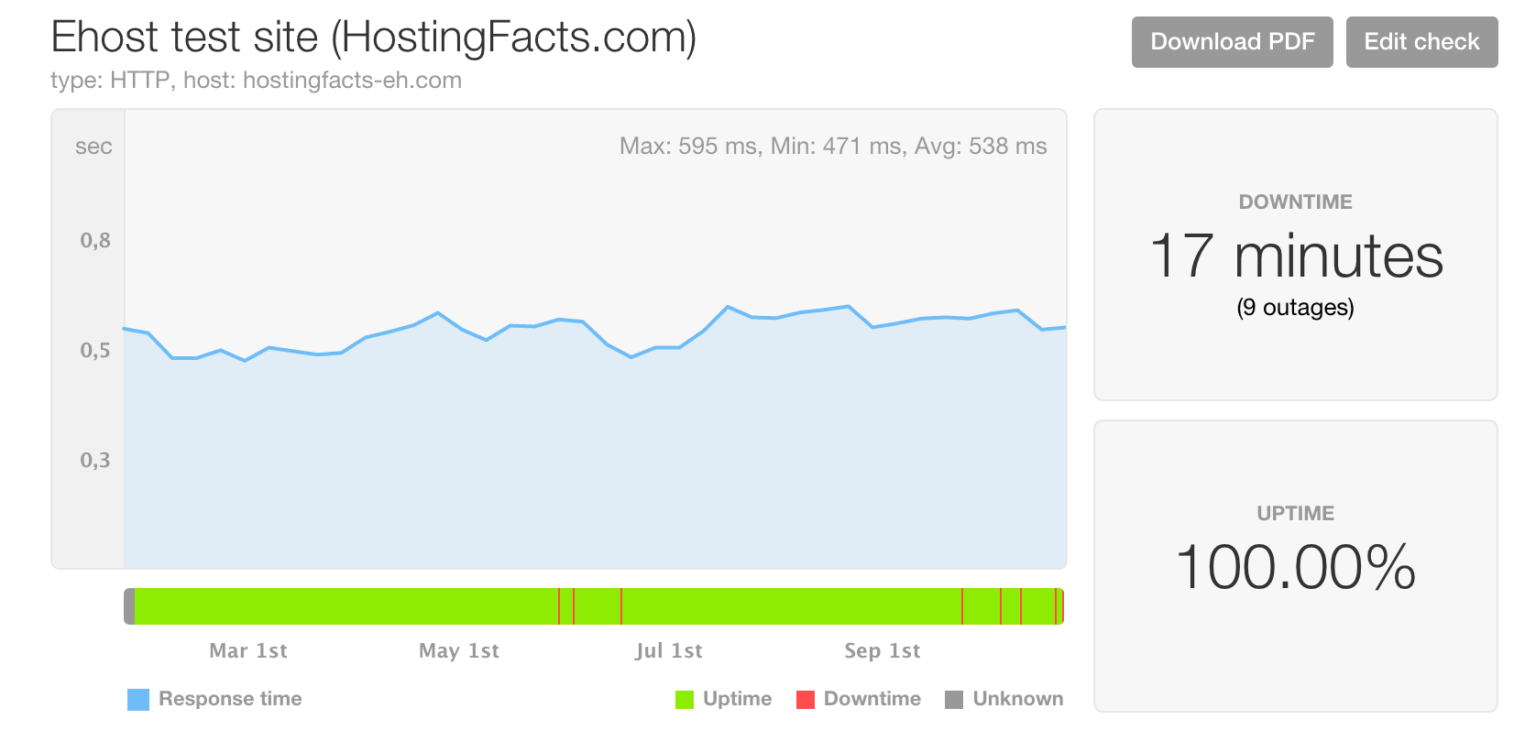Image resolution: width=1536 pixels, height=752 pixels.
Task: Click the gray Unknown legend swatch
Action: (x=954, y=700)
